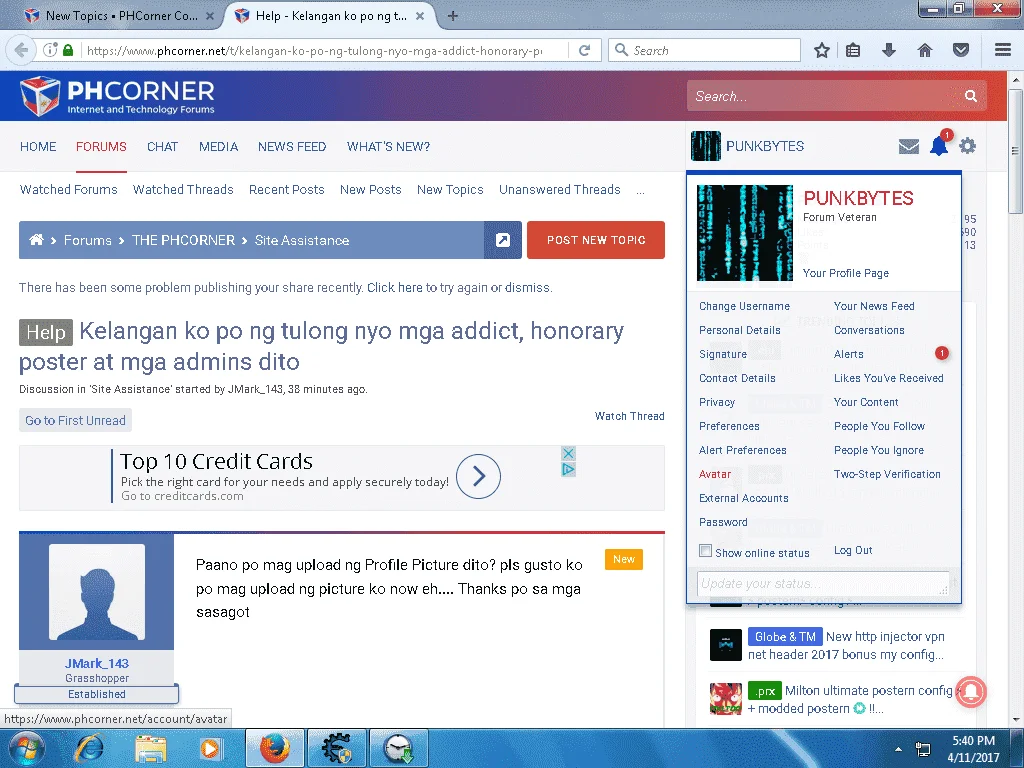Open the downloads arrow icon
This screenshot has height=768, width=1024.
[x=889, y=50]
